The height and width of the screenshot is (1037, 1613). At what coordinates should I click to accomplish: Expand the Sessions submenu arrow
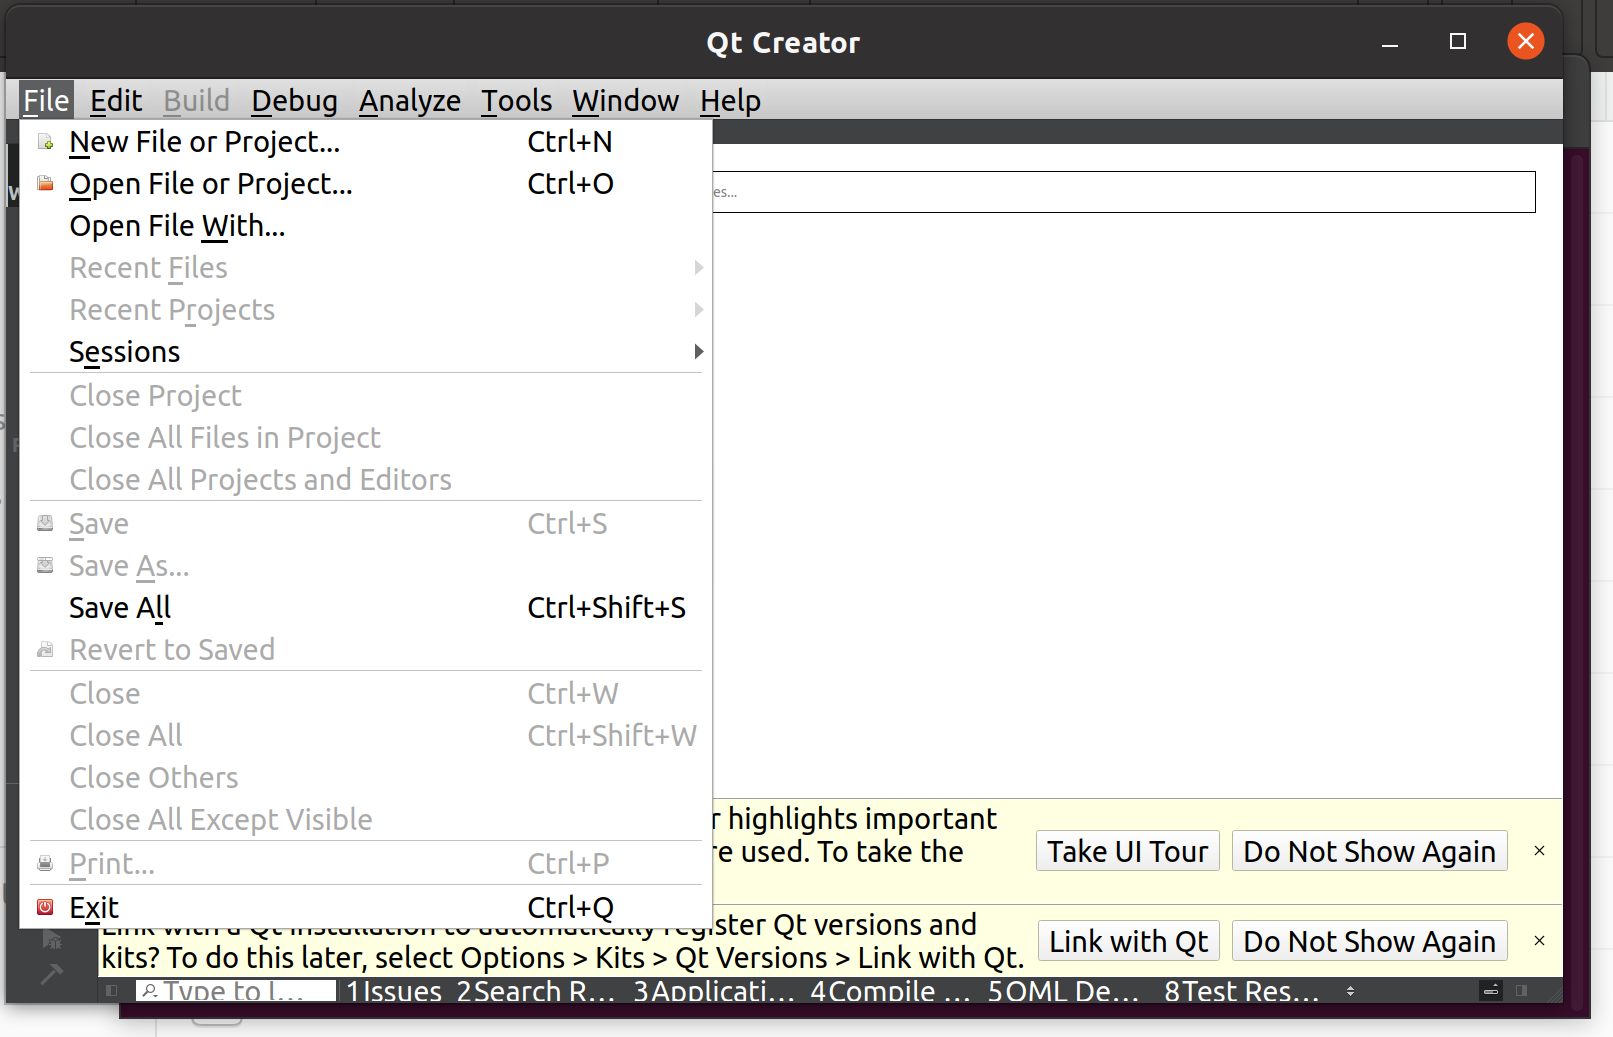[698, 352]
